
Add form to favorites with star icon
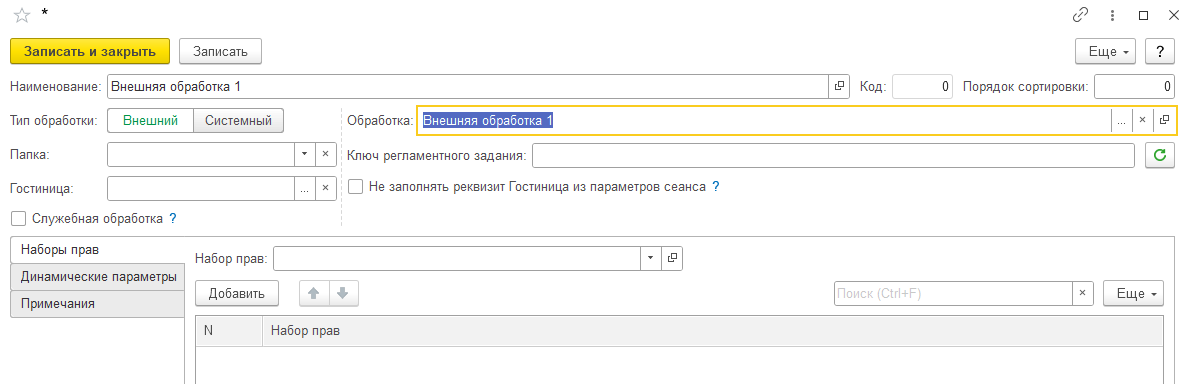click(21, 14)
